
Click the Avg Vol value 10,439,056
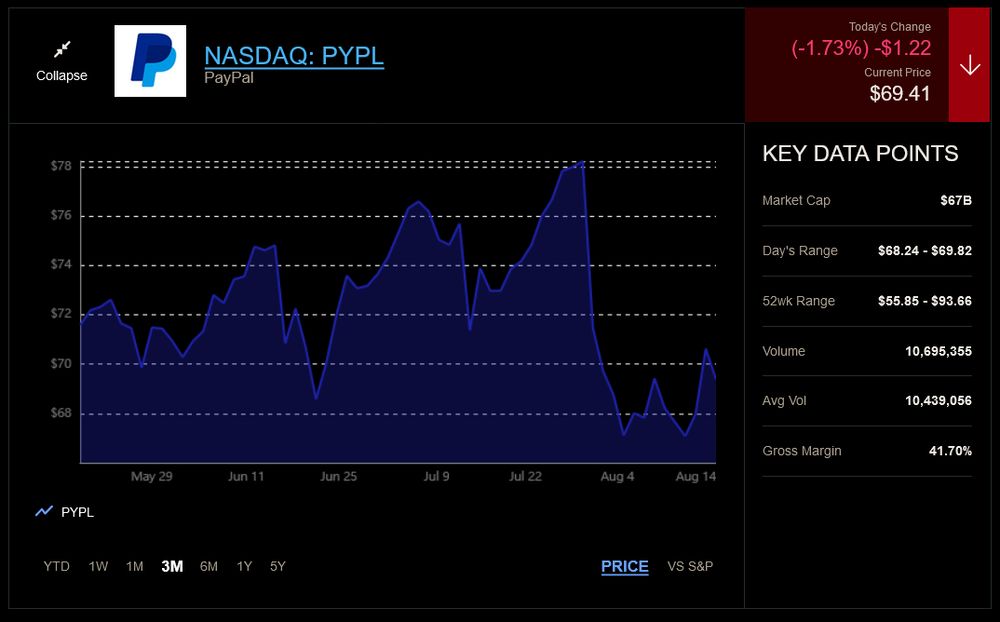pyautogui.click(x=939, y=401)
